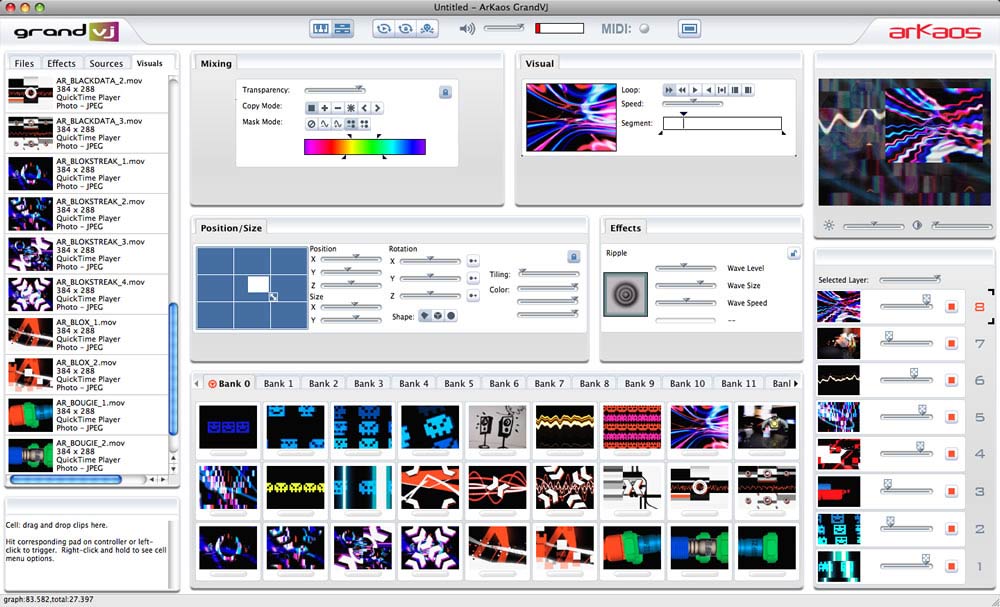Select AR_BLOKSTREAK_3.mov in Visuals list

tap(88, 254)
